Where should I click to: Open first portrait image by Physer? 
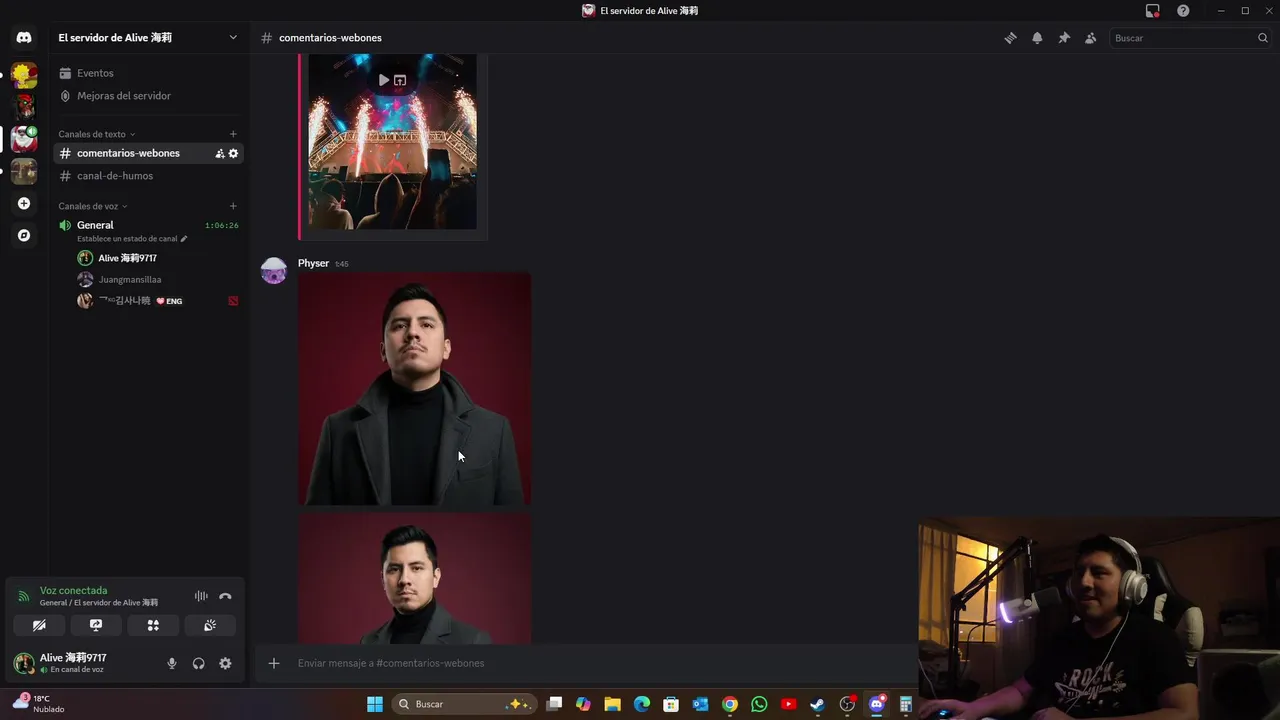point(415,389)
